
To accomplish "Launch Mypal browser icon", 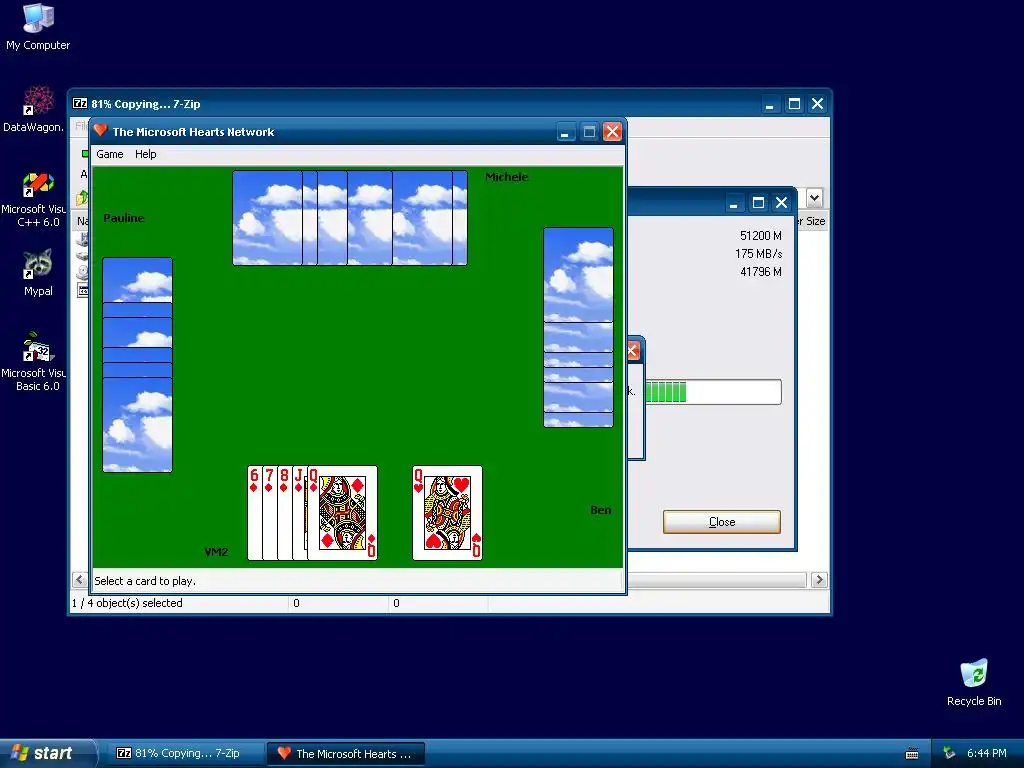I will click(38, 273).
